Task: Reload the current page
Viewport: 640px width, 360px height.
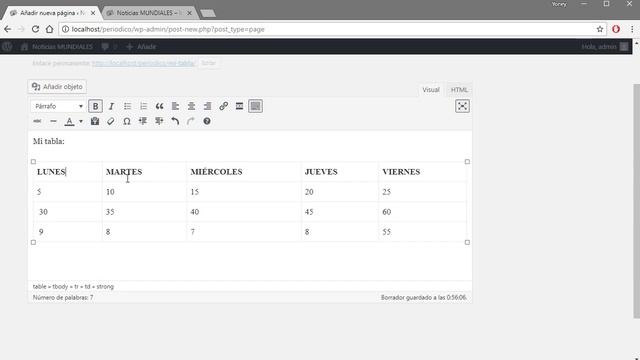Action: pyautogui.click(x=36, y=29)
